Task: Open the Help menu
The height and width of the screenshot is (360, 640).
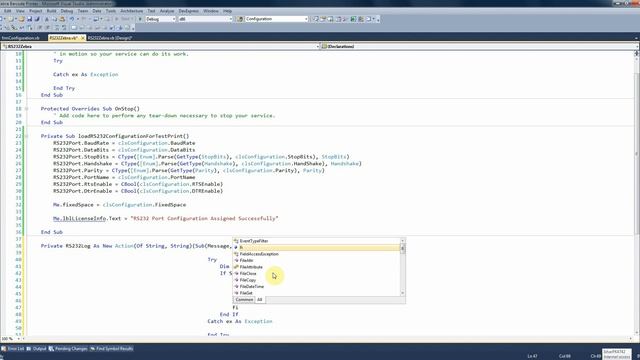Action: pos(227,11)
